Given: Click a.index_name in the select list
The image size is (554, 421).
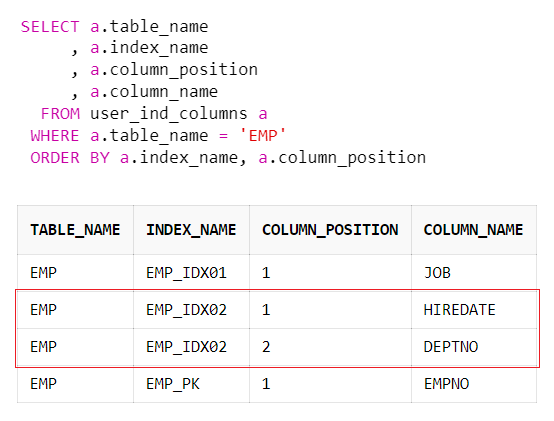Looking at the screenshot, I should click(x=149, y=48).
